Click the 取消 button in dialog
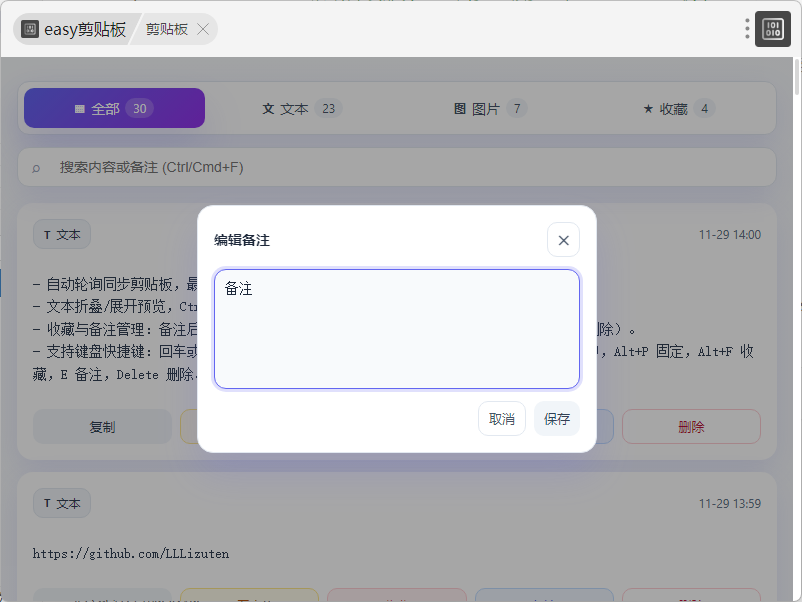The height and width of the screenshot is (602, 802). coord(502,419)
